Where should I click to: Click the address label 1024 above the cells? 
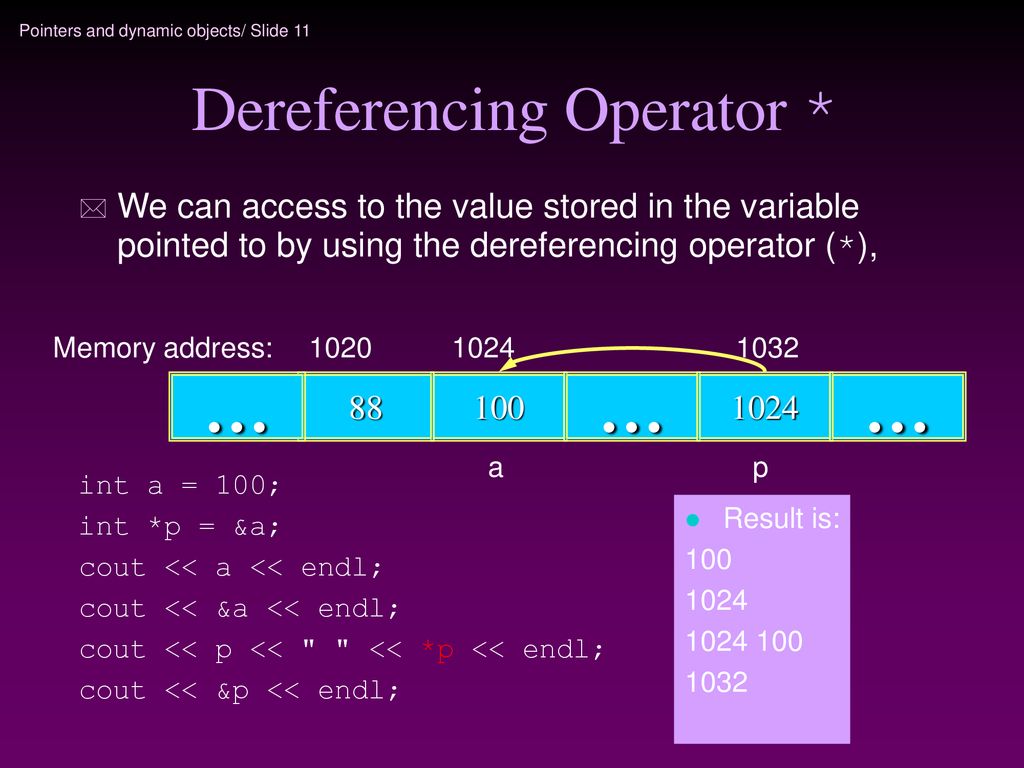tap(483, 348)
